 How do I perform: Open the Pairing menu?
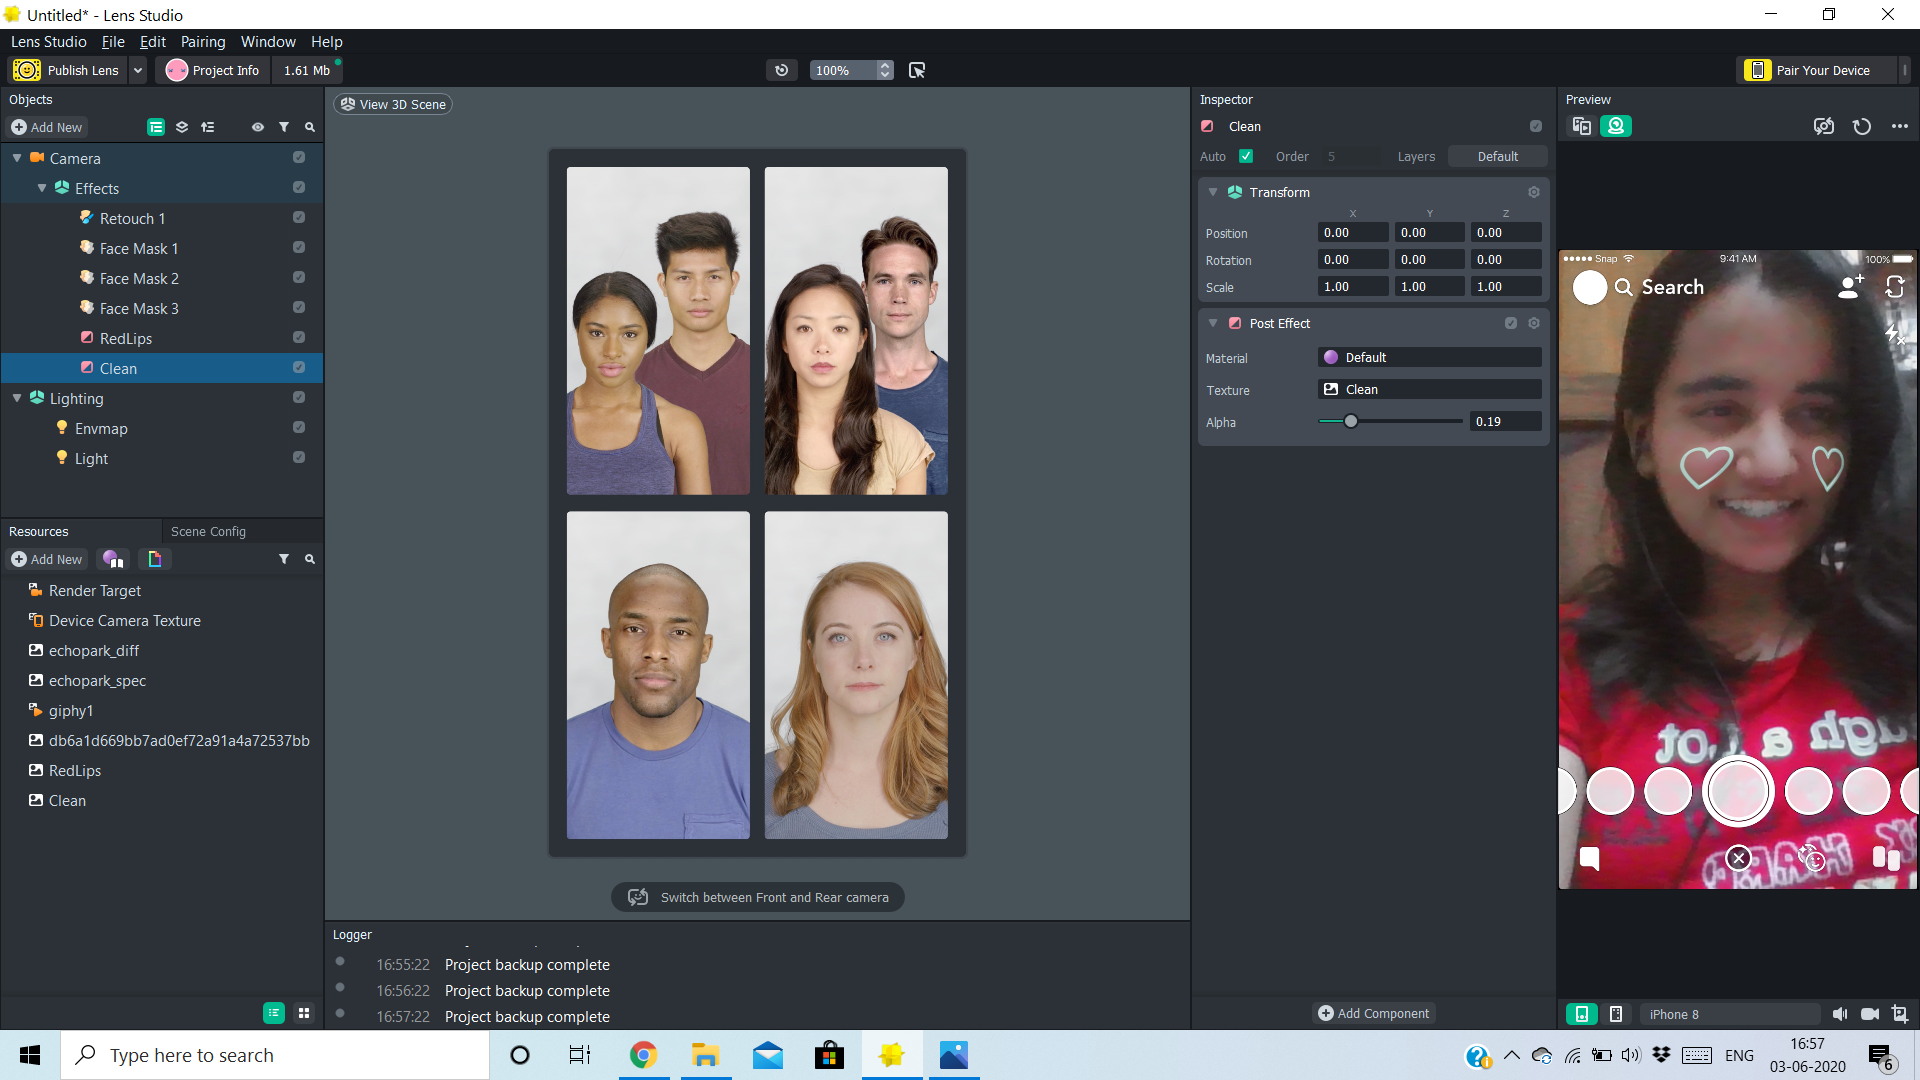(x=203, y=42)
